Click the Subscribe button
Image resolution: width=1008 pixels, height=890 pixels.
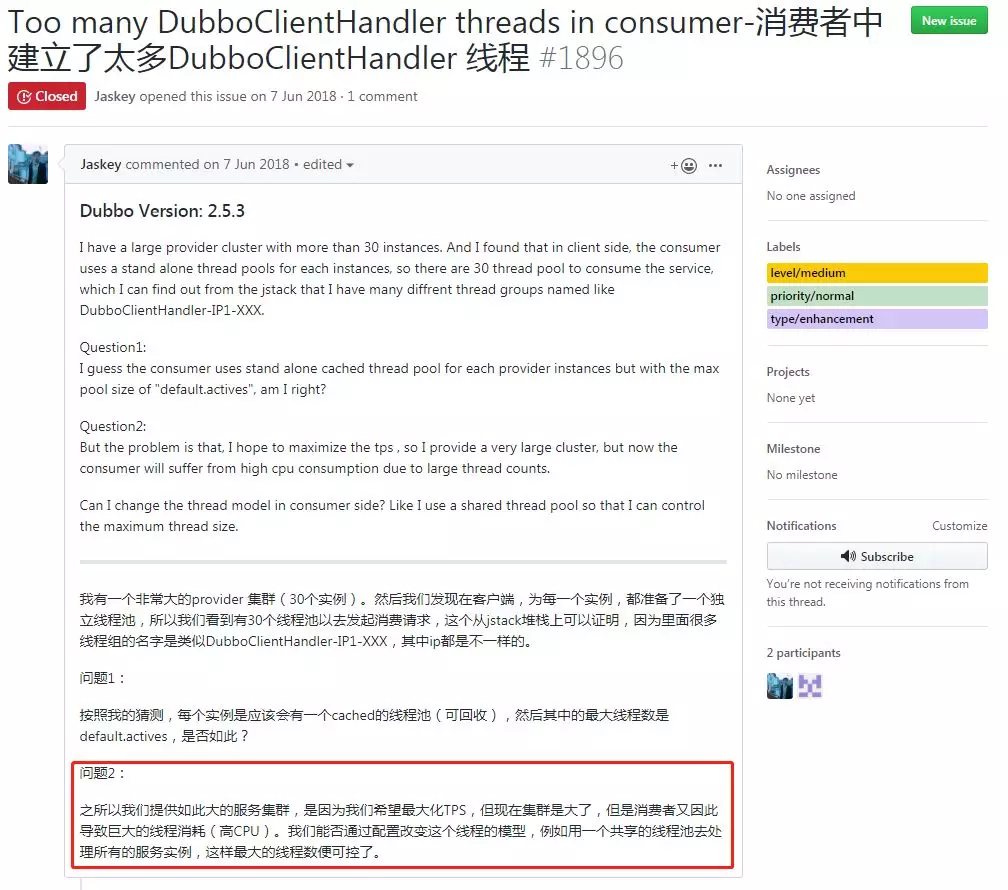click(x=877, y=556)
